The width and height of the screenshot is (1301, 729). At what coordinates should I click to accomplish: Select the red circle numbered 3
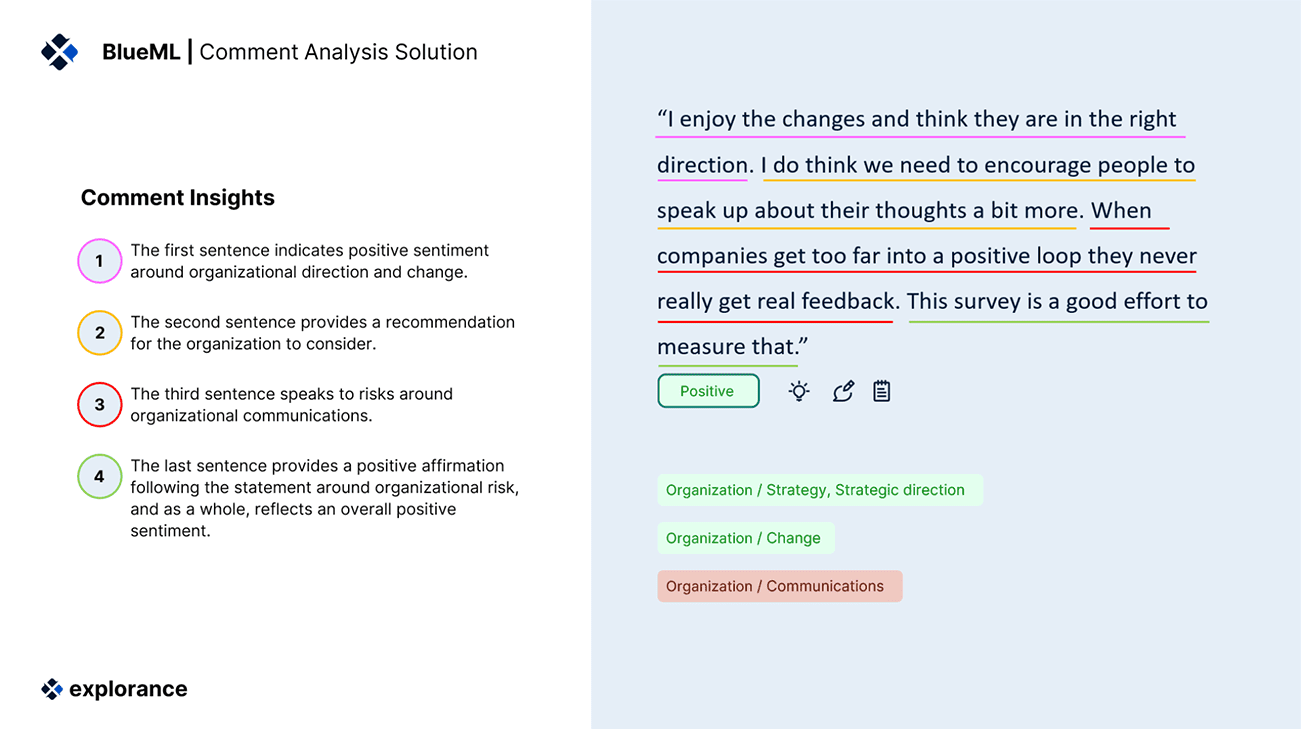(99, 405)
